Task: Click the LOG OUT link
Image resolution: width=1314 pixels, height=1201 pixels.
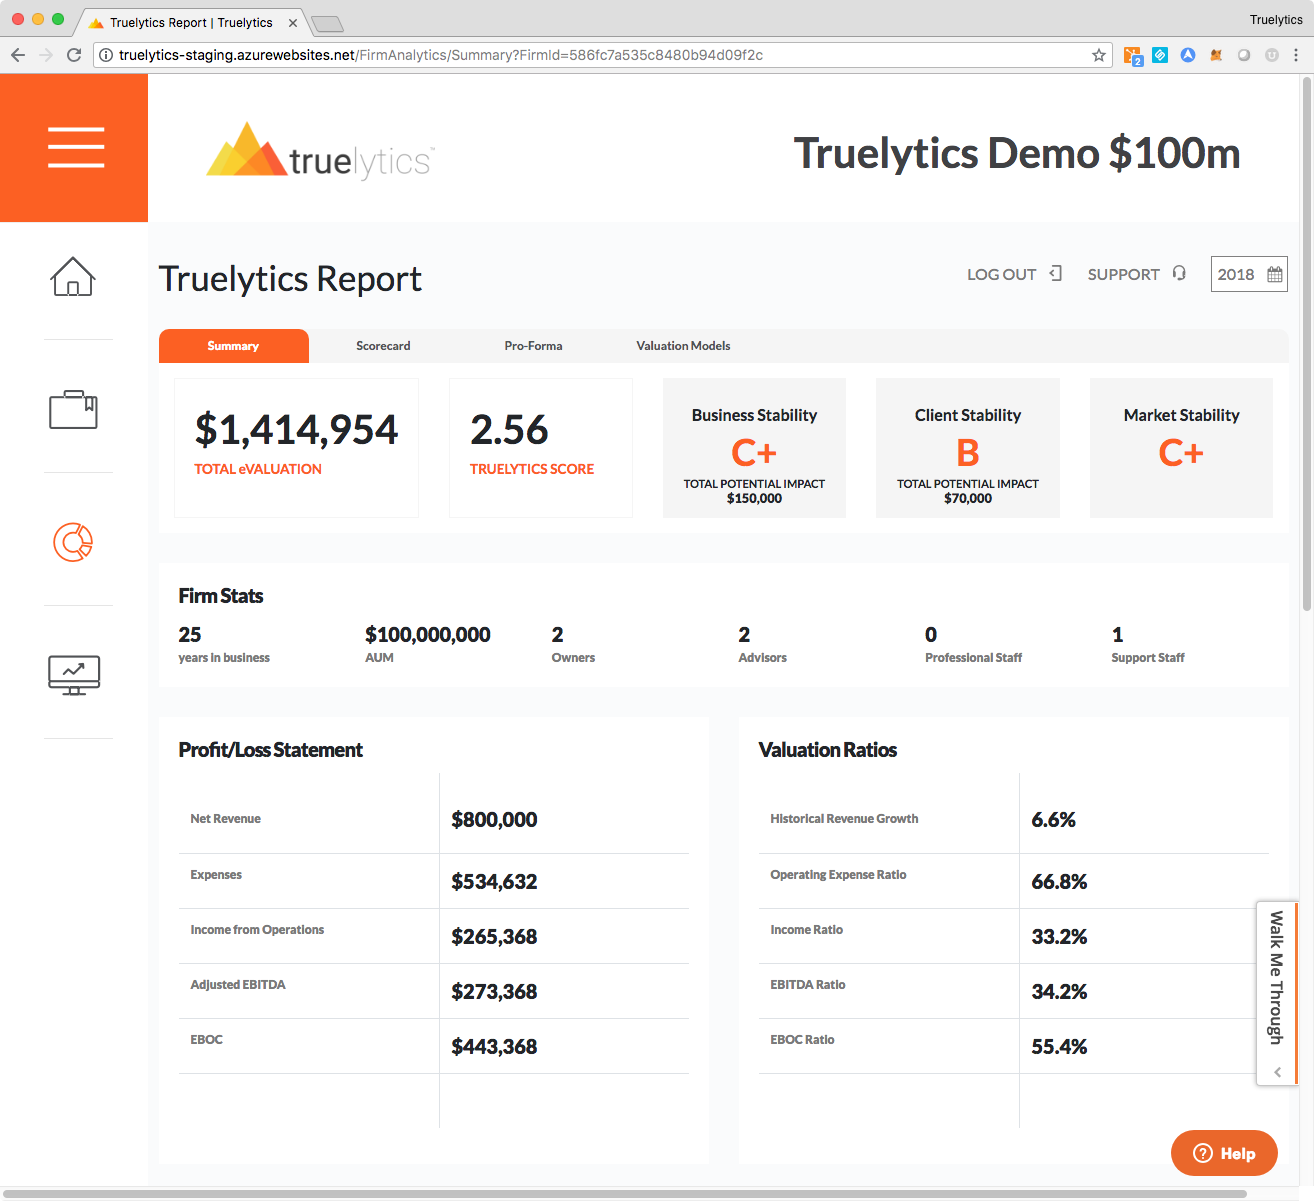Action: pos(1014,274)
